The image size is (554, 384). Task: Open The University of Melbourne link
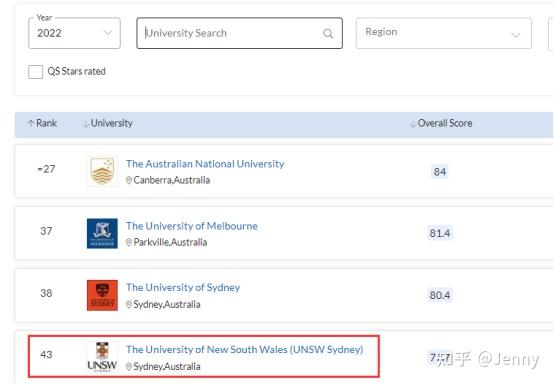pos(192,226)
